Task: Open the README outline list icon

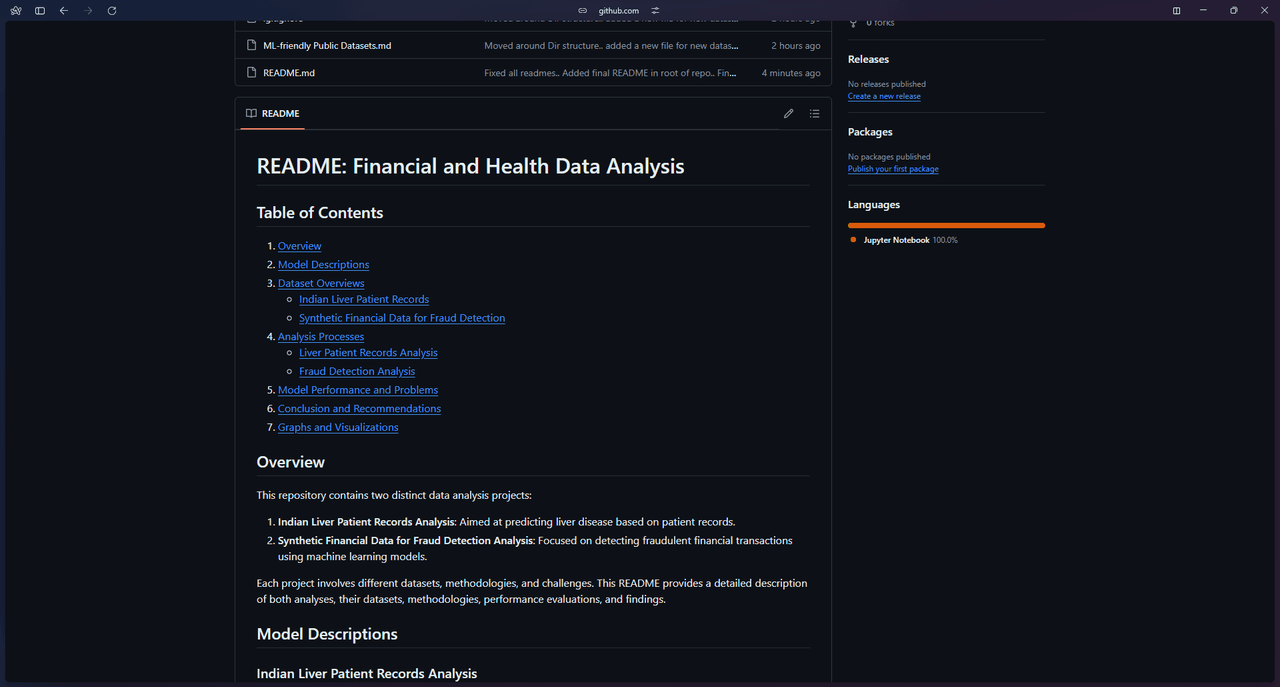Action: click(x=815, y=114)
